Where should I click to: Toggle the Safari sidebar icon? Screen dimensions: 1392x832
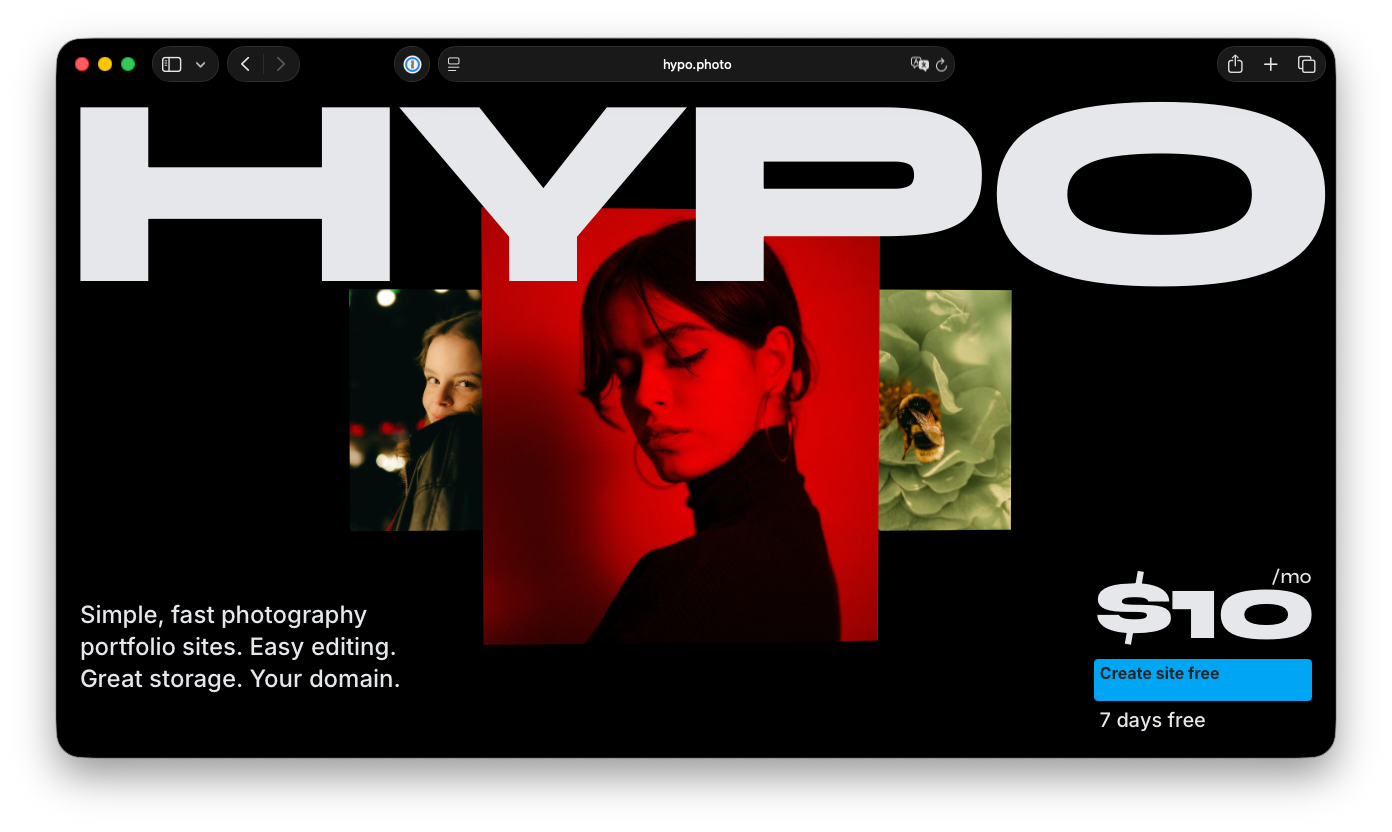(x=172, y=64)
